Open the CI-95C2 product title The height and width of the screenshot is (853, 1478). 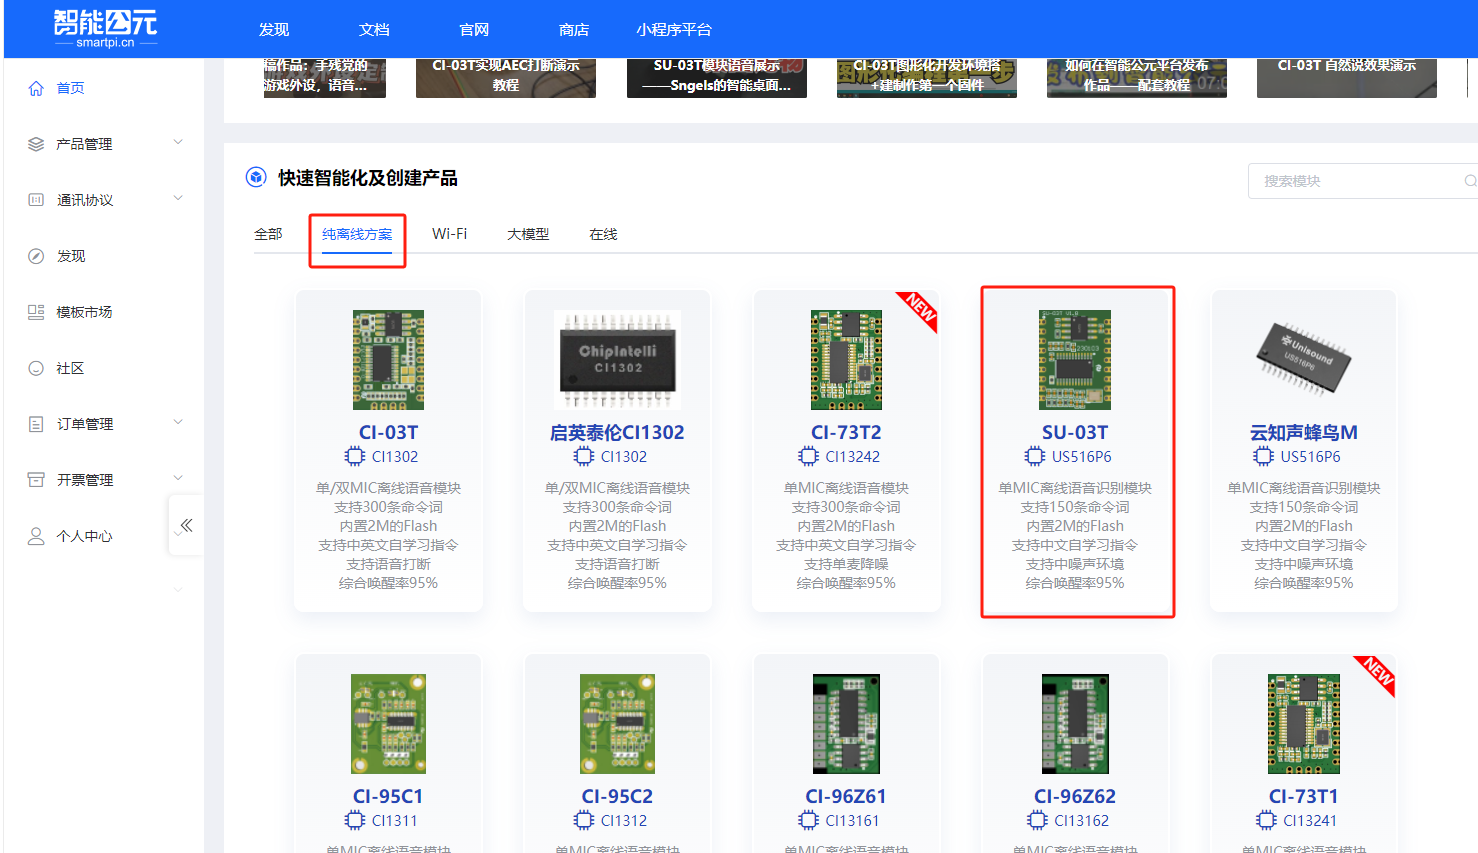[617, 796]
